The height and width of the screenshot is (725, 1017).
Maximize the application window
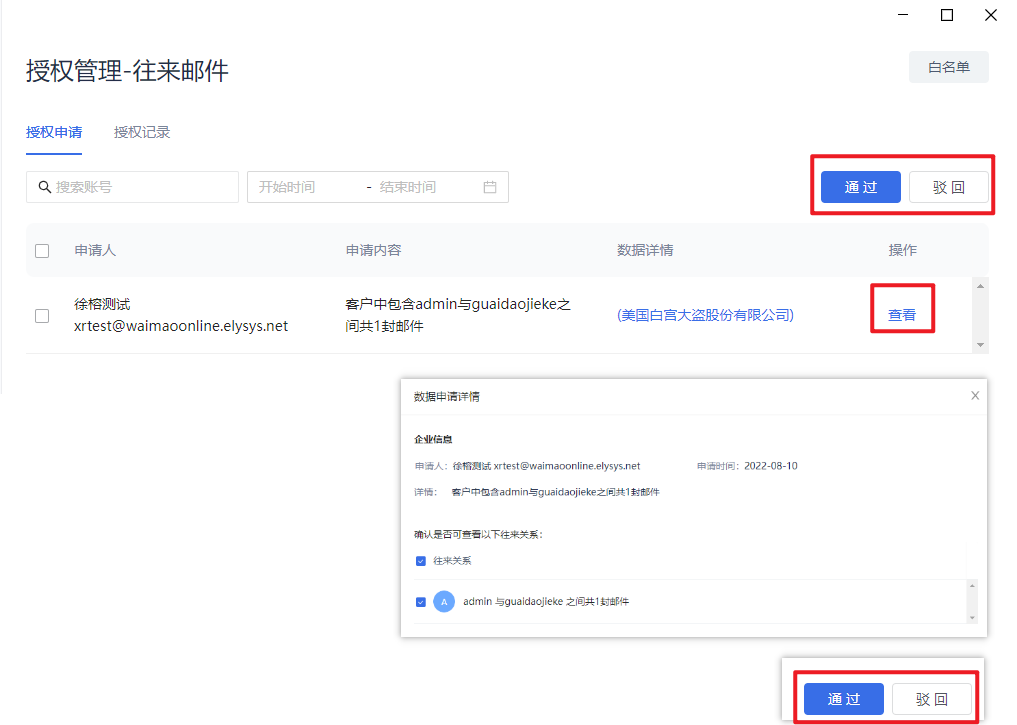(946, 15)
